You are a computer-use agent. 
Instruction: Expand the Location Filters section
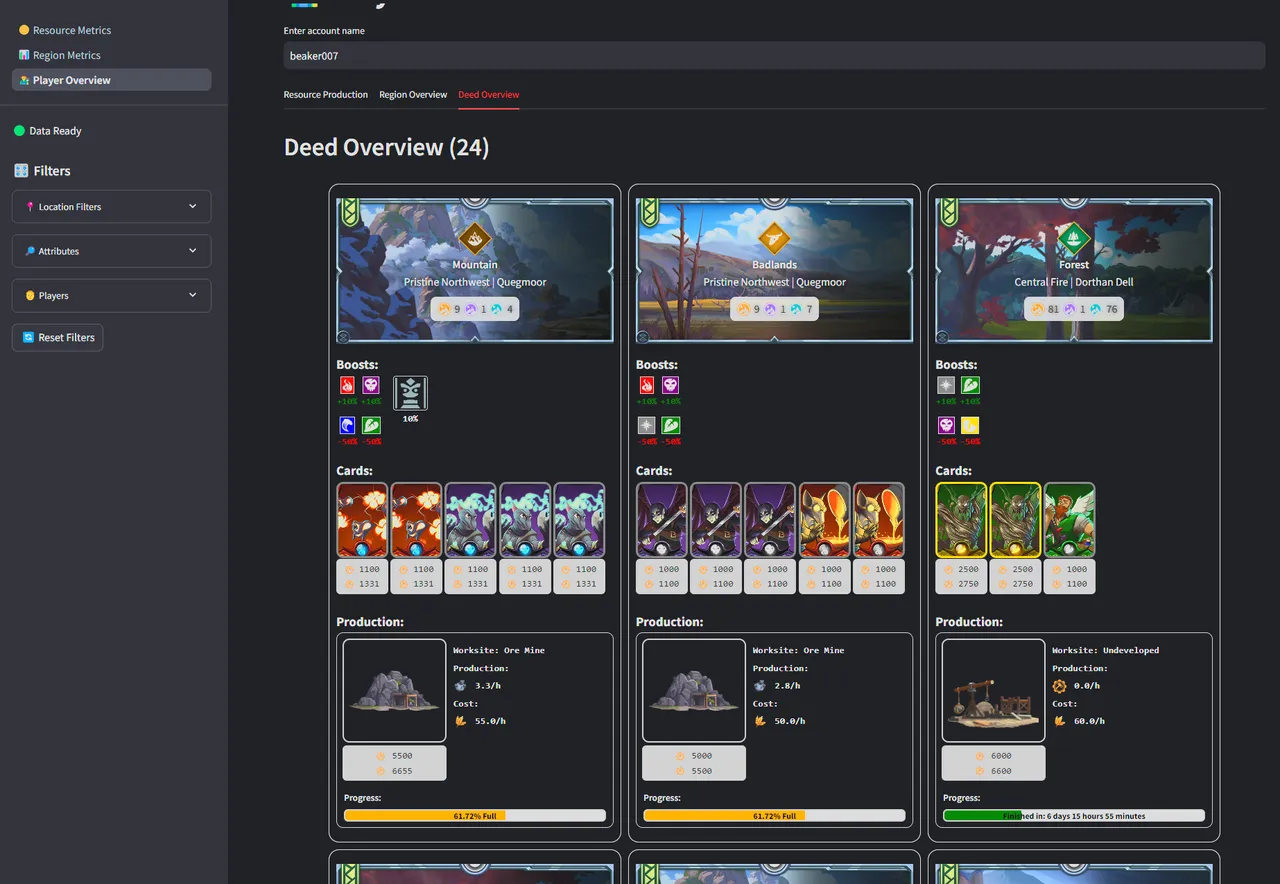pyautogui.click(x=111, y=207)
